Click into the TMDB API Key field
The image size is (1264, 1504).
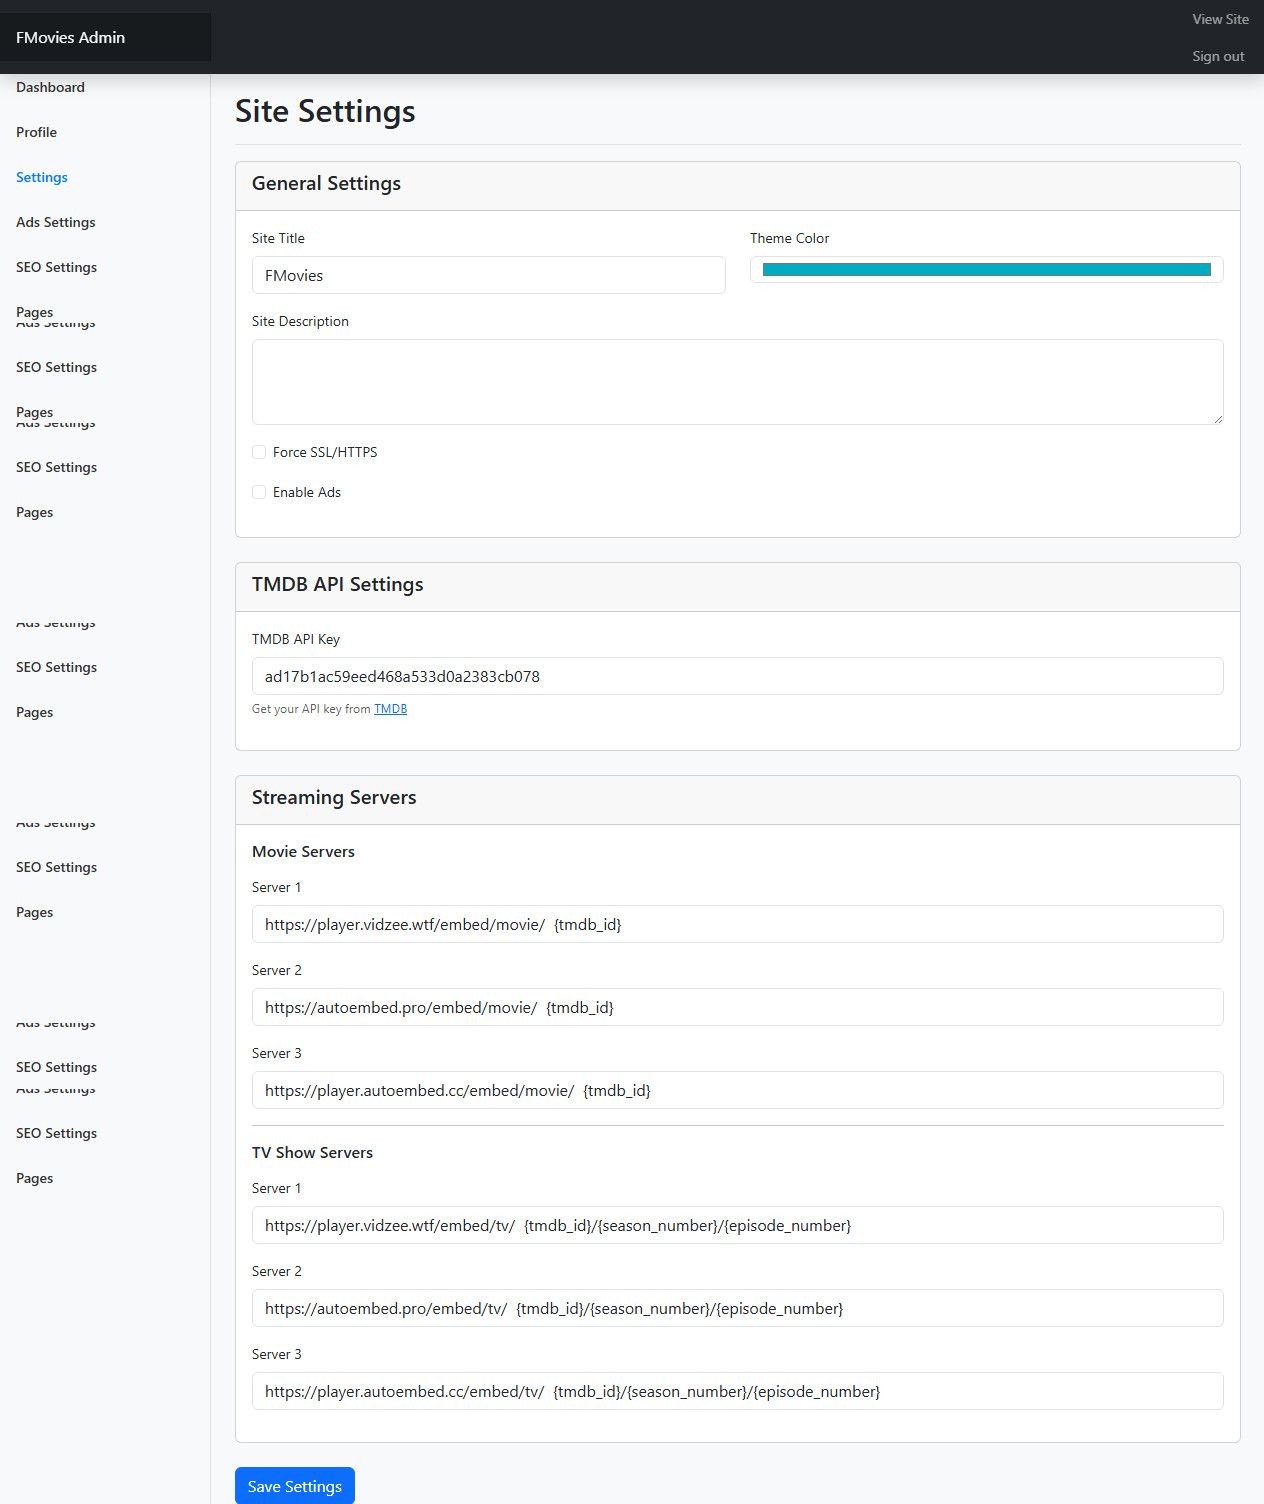(737, 676)
